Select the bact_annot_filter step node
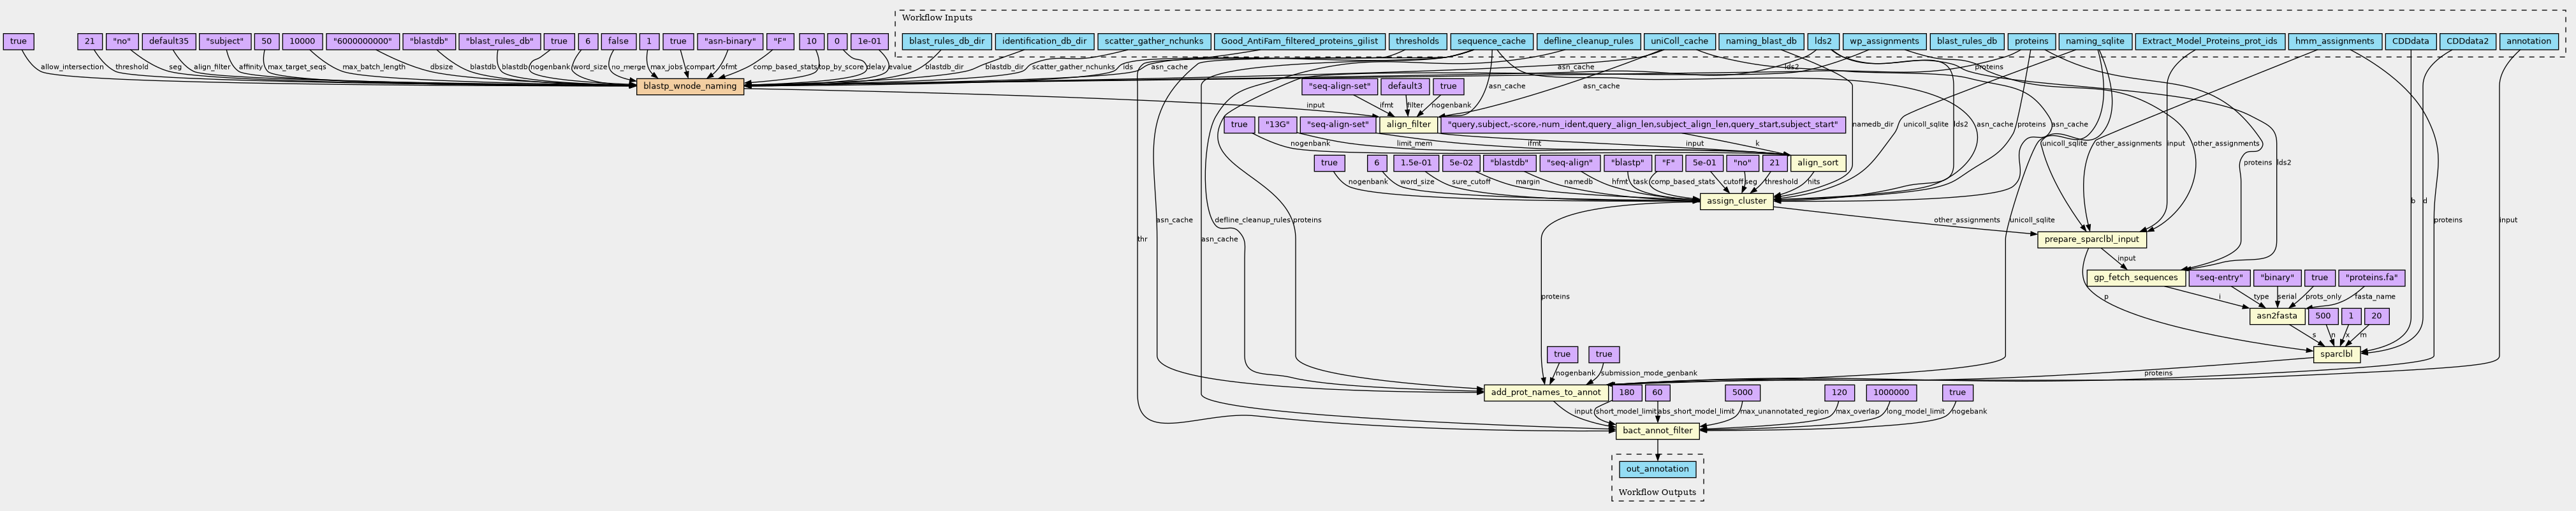Screen dimensions: 2576x511 pos(1657,431)
